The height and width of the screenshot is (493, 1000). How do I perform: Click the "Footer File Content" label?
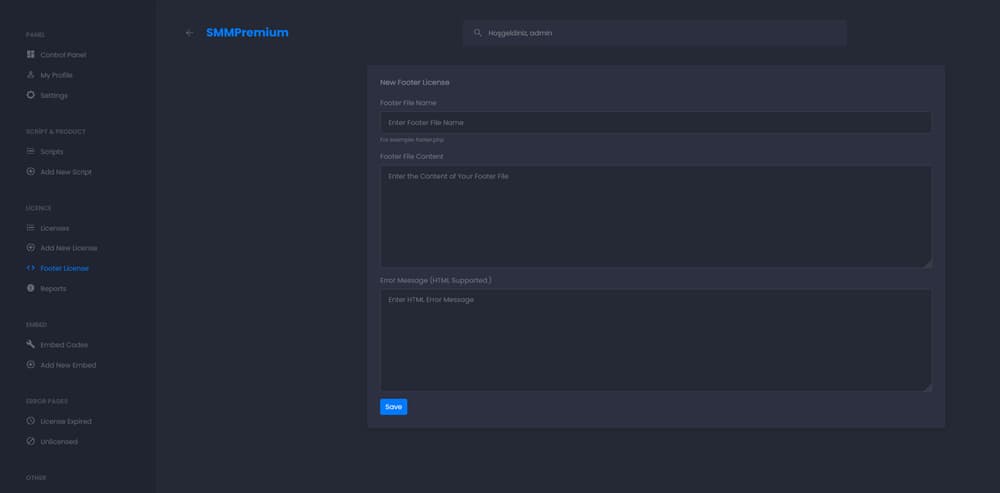point(411,156)
